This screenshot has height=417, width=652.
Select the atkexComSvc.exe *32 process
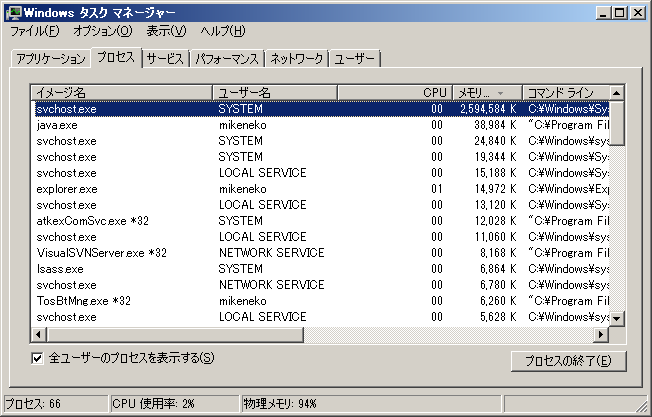320,221
